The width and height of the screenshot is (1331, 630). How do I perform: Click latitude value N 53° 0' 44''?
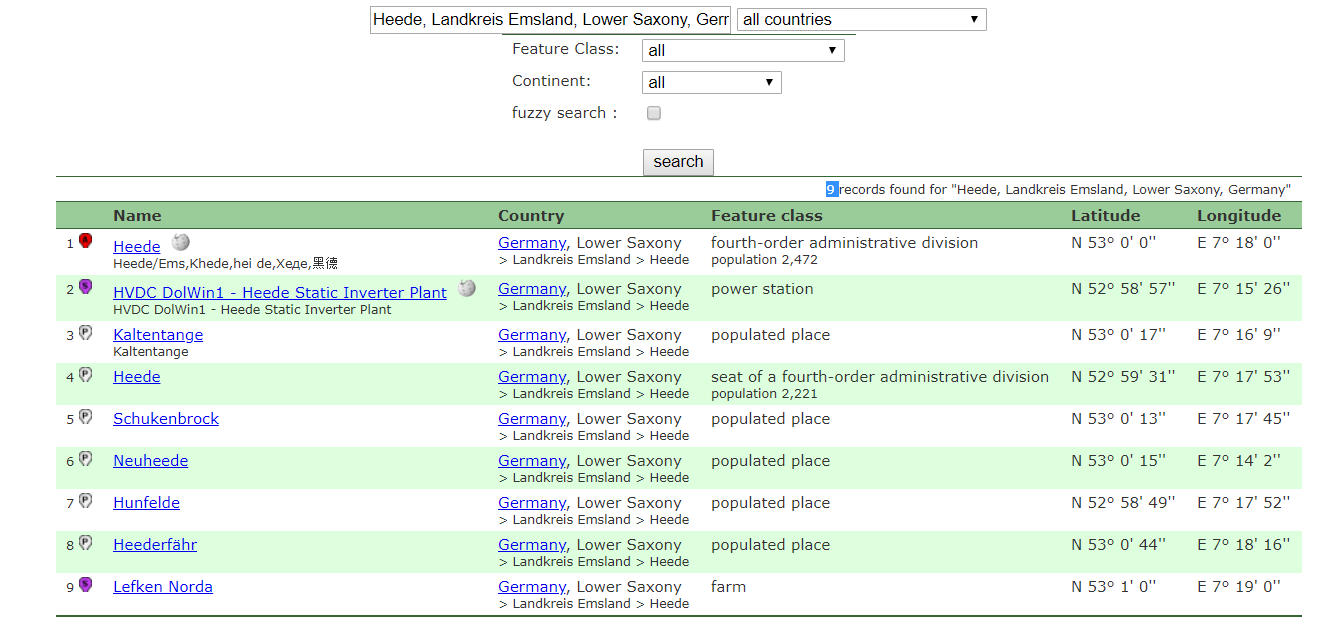point(1118,545)
